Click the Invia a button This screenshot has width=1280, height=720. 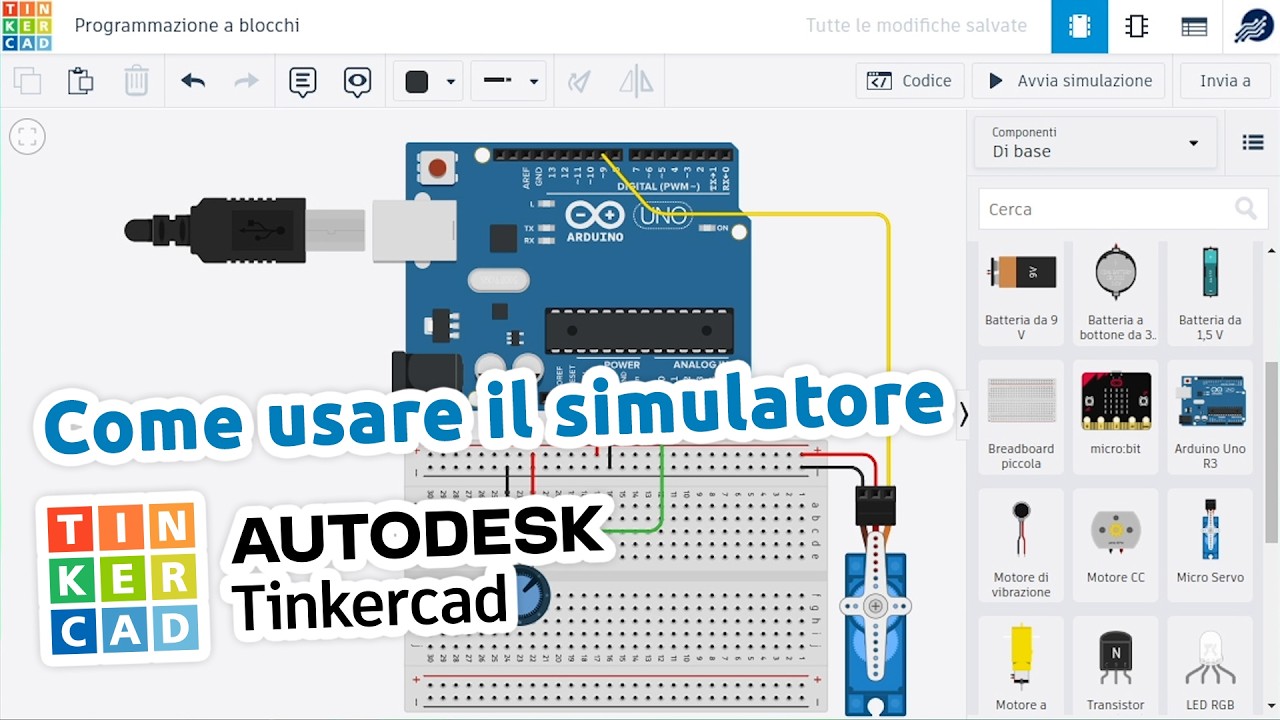[1225, 81]
